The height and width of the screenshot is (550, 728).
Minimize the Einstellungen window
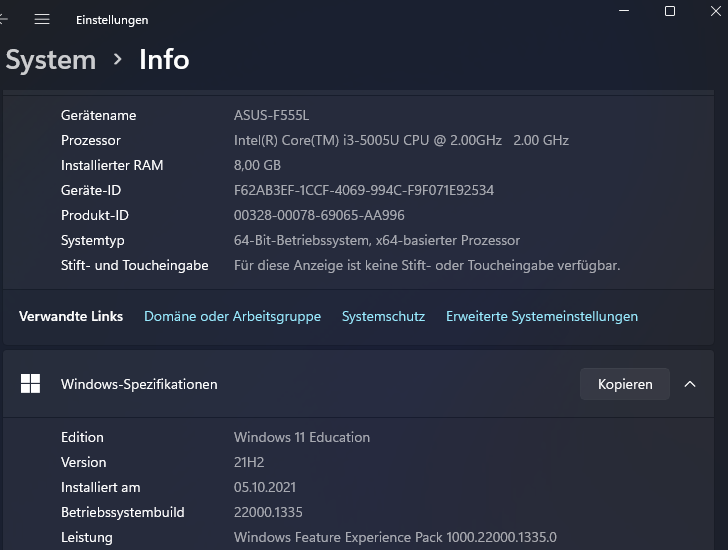(624, 11)
